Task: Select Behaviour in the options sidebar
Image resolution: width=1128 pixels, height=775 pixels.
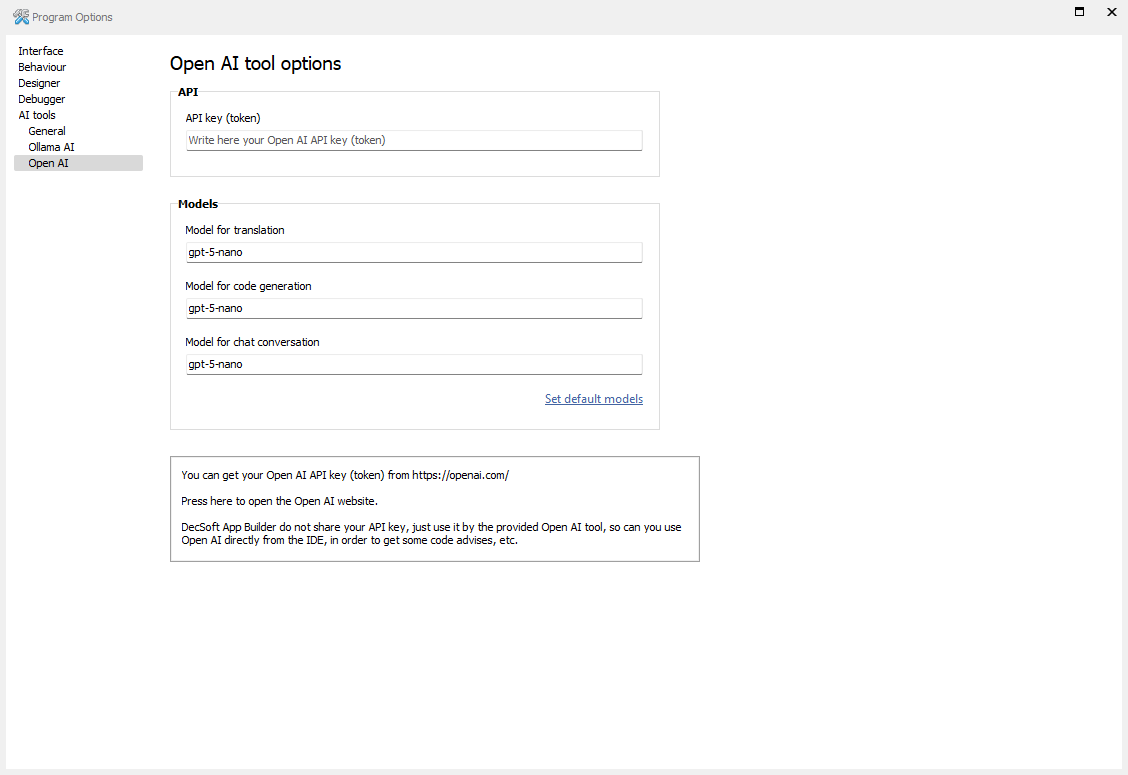Action: 42,67
